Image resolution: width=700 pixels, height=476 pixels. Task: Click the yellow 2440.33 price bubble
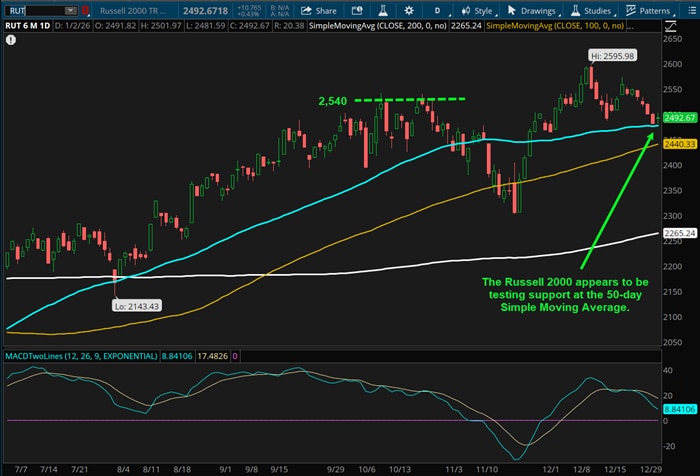(679, 144)
